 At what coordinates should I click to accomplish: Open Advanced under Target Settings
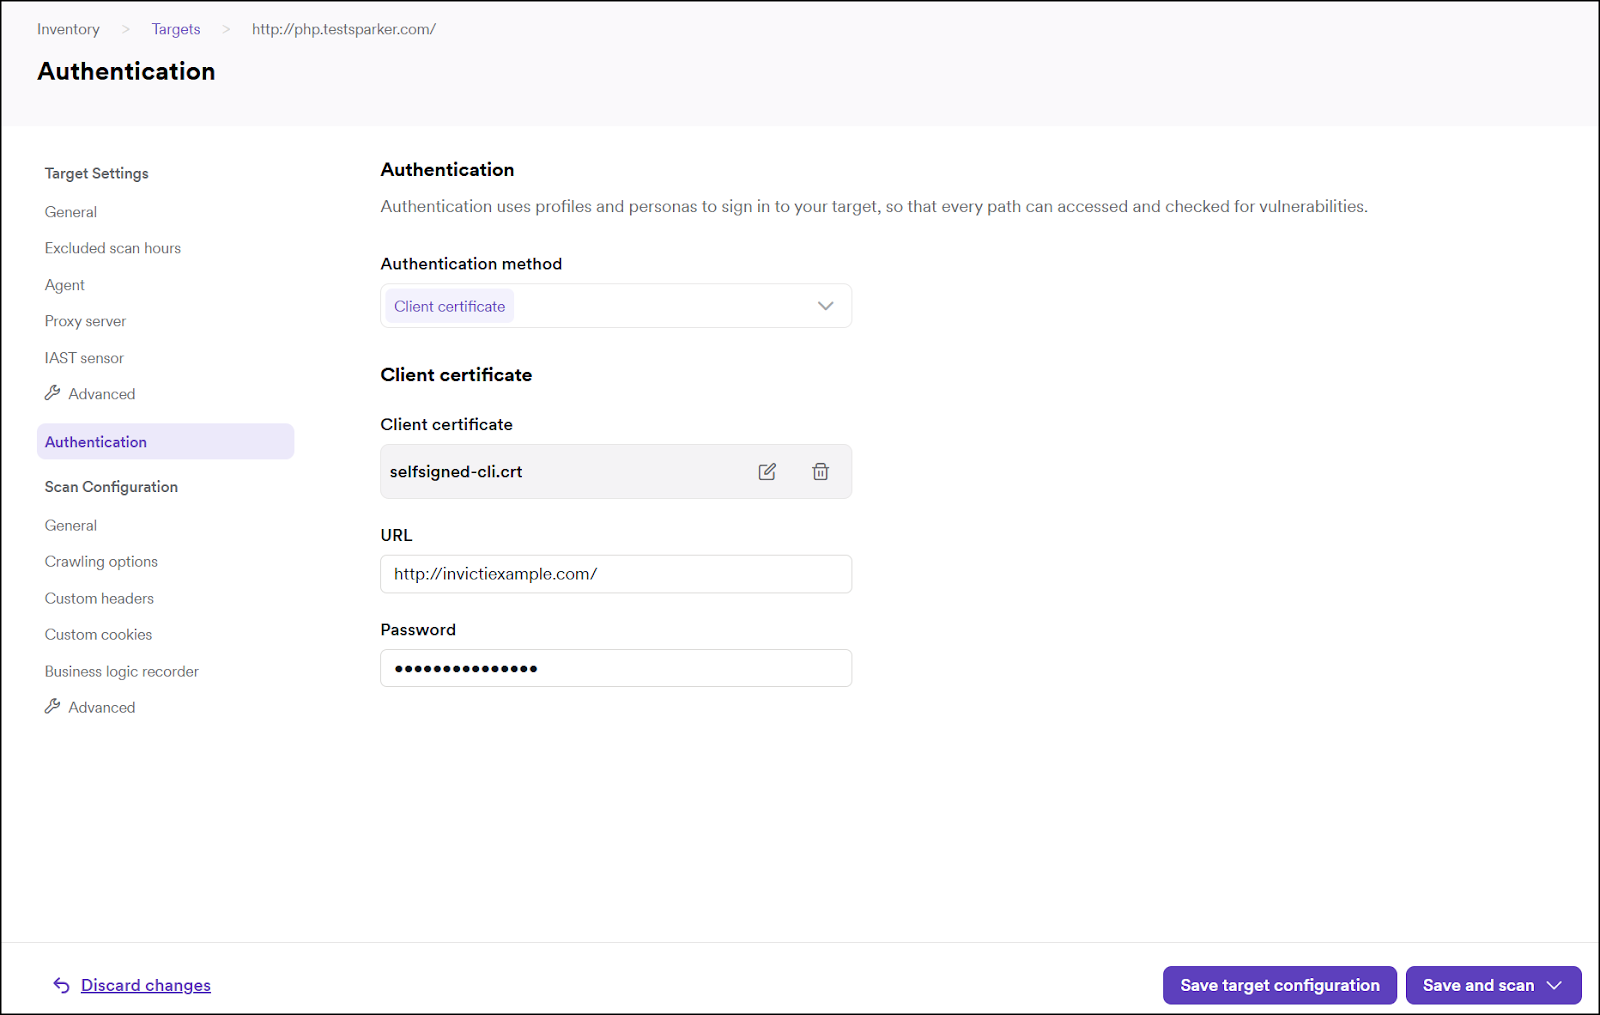[x=101, y=394]
